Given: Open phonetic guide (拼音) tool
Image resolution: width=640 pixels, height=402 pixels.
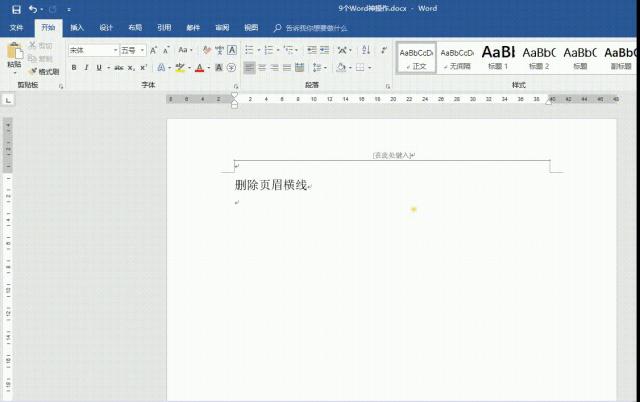Looking at the screenshot, I should pos(220,50).
